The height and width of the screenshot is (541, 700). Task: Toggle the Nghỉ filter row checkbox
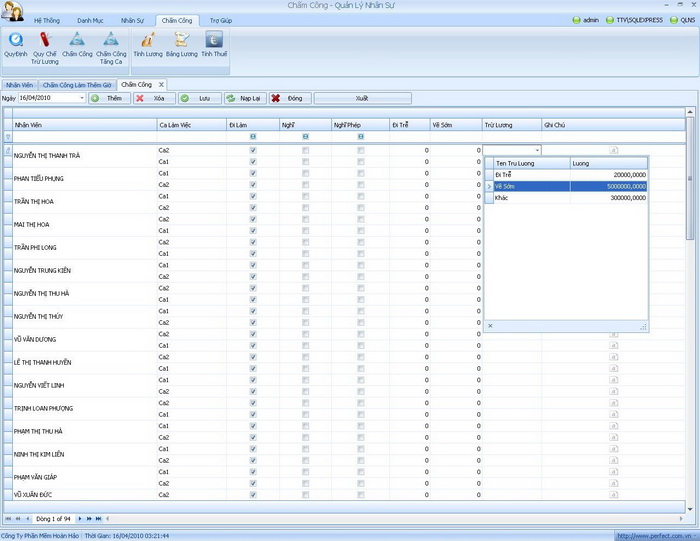[x=305, y=137]
